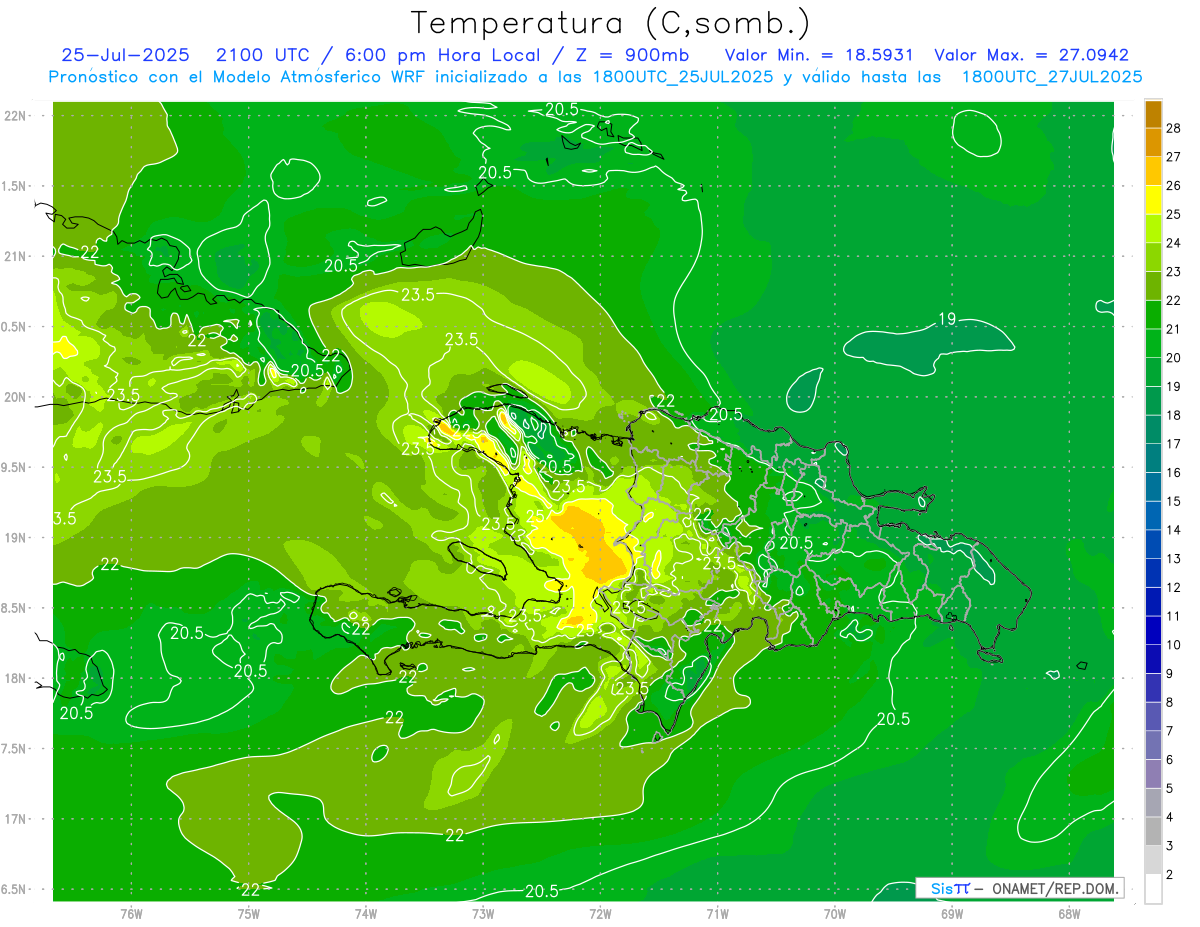Select the date text "25-Jul-2025"
The image size is (1200, 927).
[127, 55]
